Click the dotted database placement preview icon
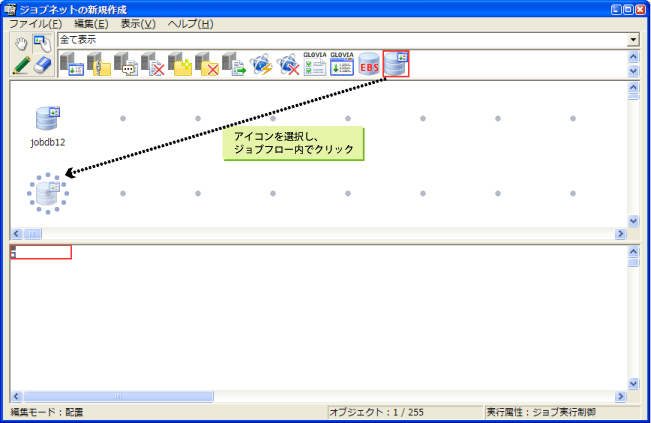 pos(48,193)
